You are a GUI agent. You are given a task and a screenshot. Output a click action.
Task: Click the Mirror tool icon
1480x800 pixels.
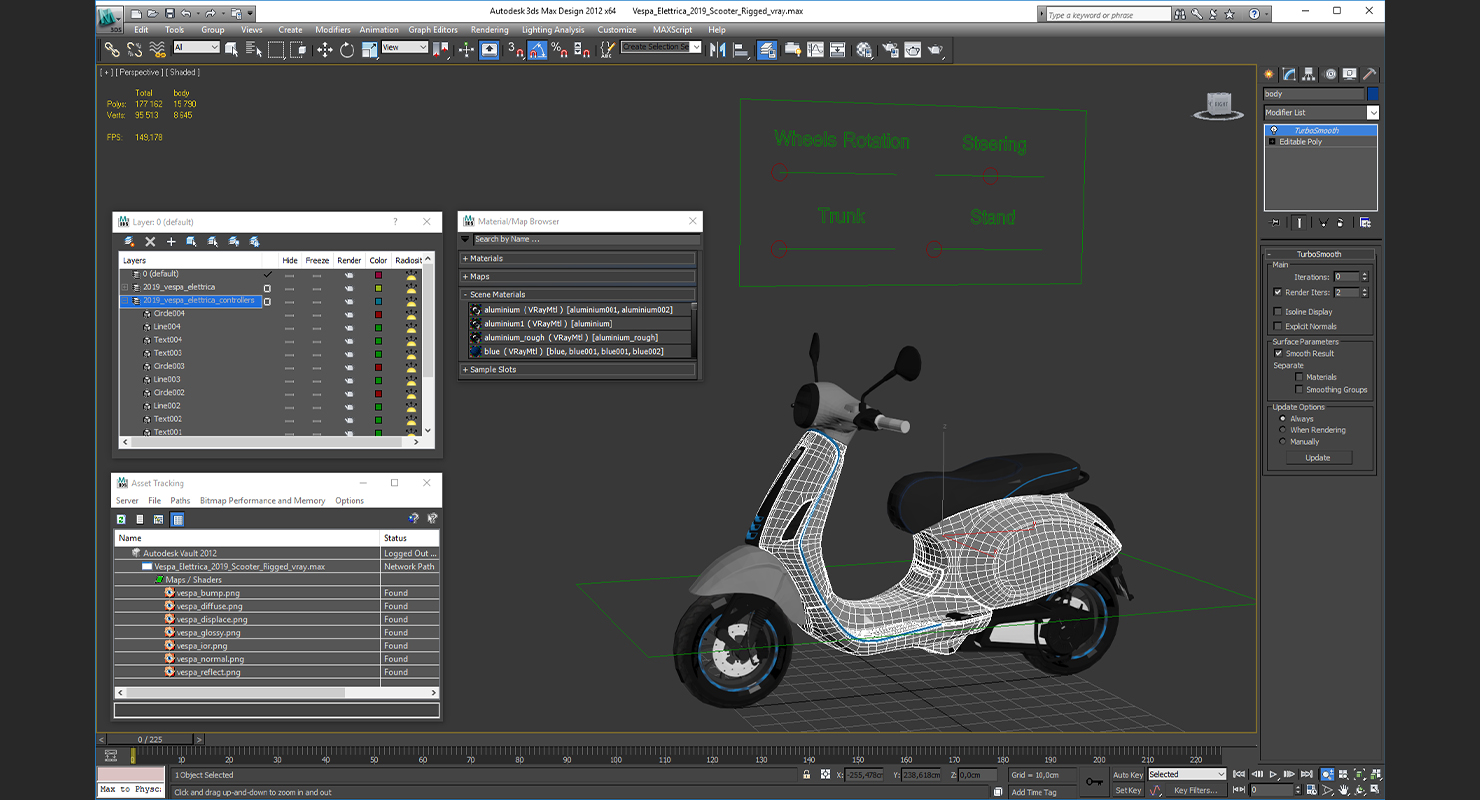(x=717, y=49)
